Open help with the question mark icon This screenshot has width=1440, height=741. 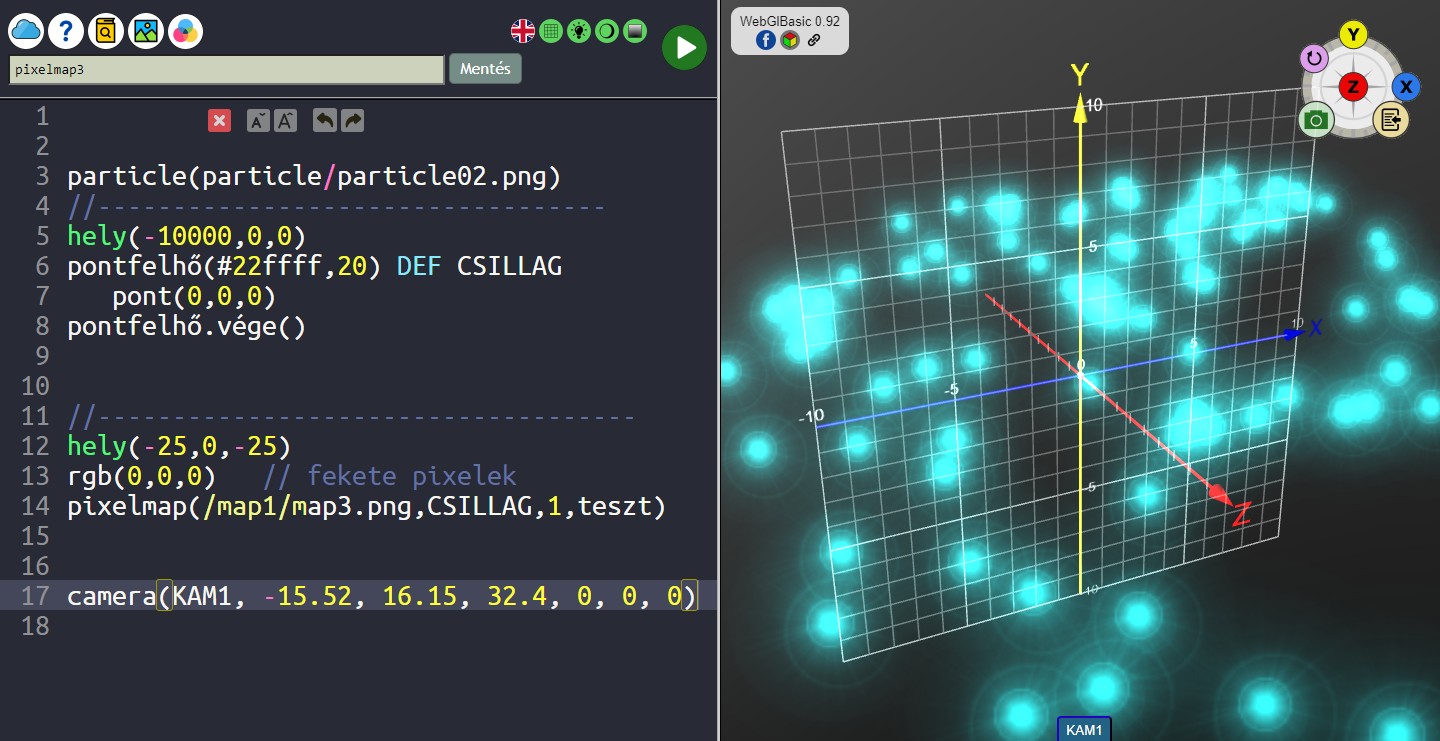click(x=66, y=31)
